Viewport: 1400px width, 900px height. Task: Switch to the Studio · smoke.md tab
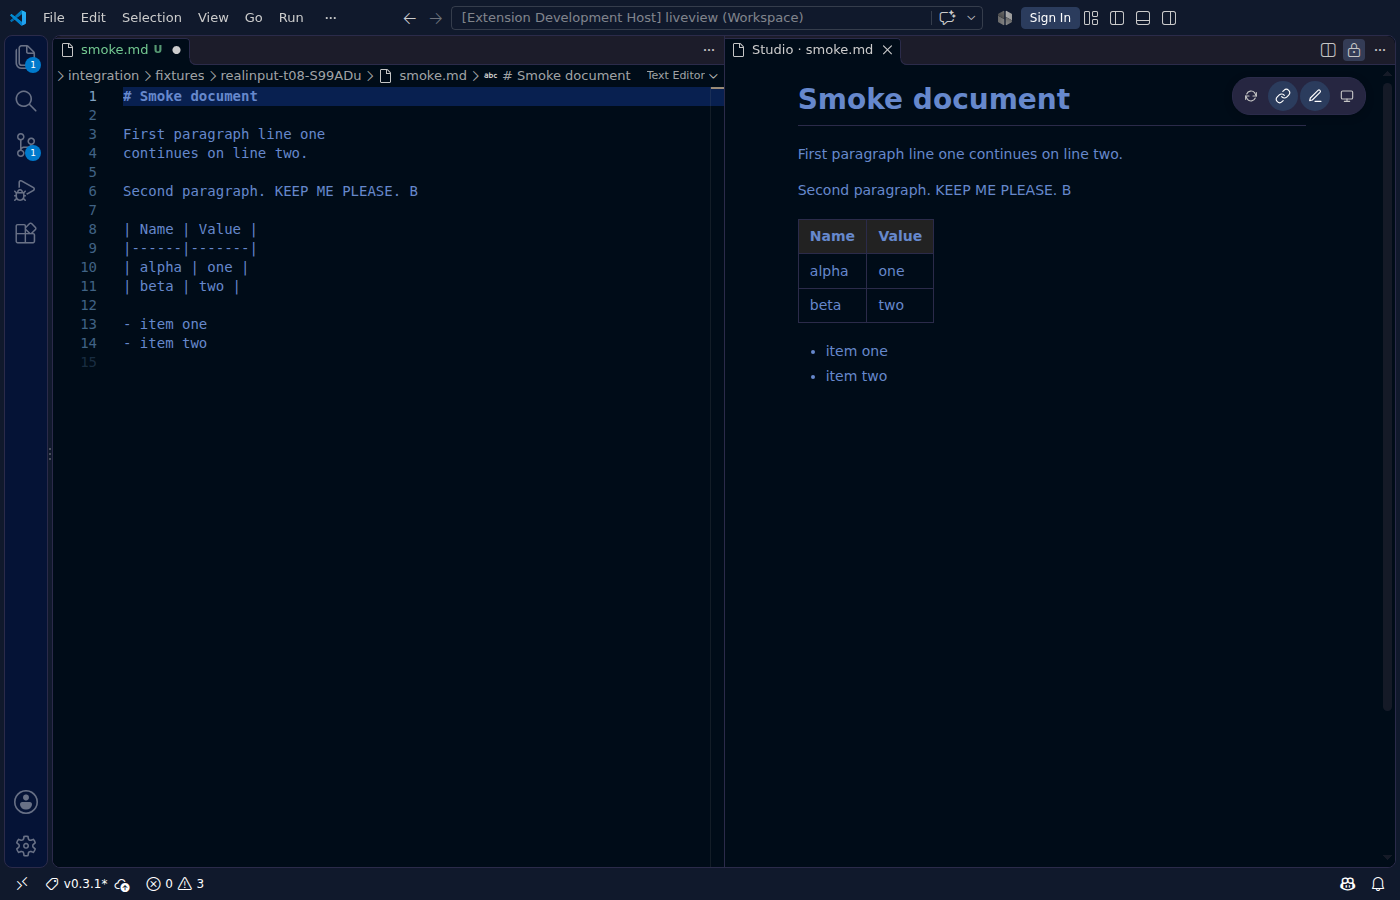pos(812,50)
